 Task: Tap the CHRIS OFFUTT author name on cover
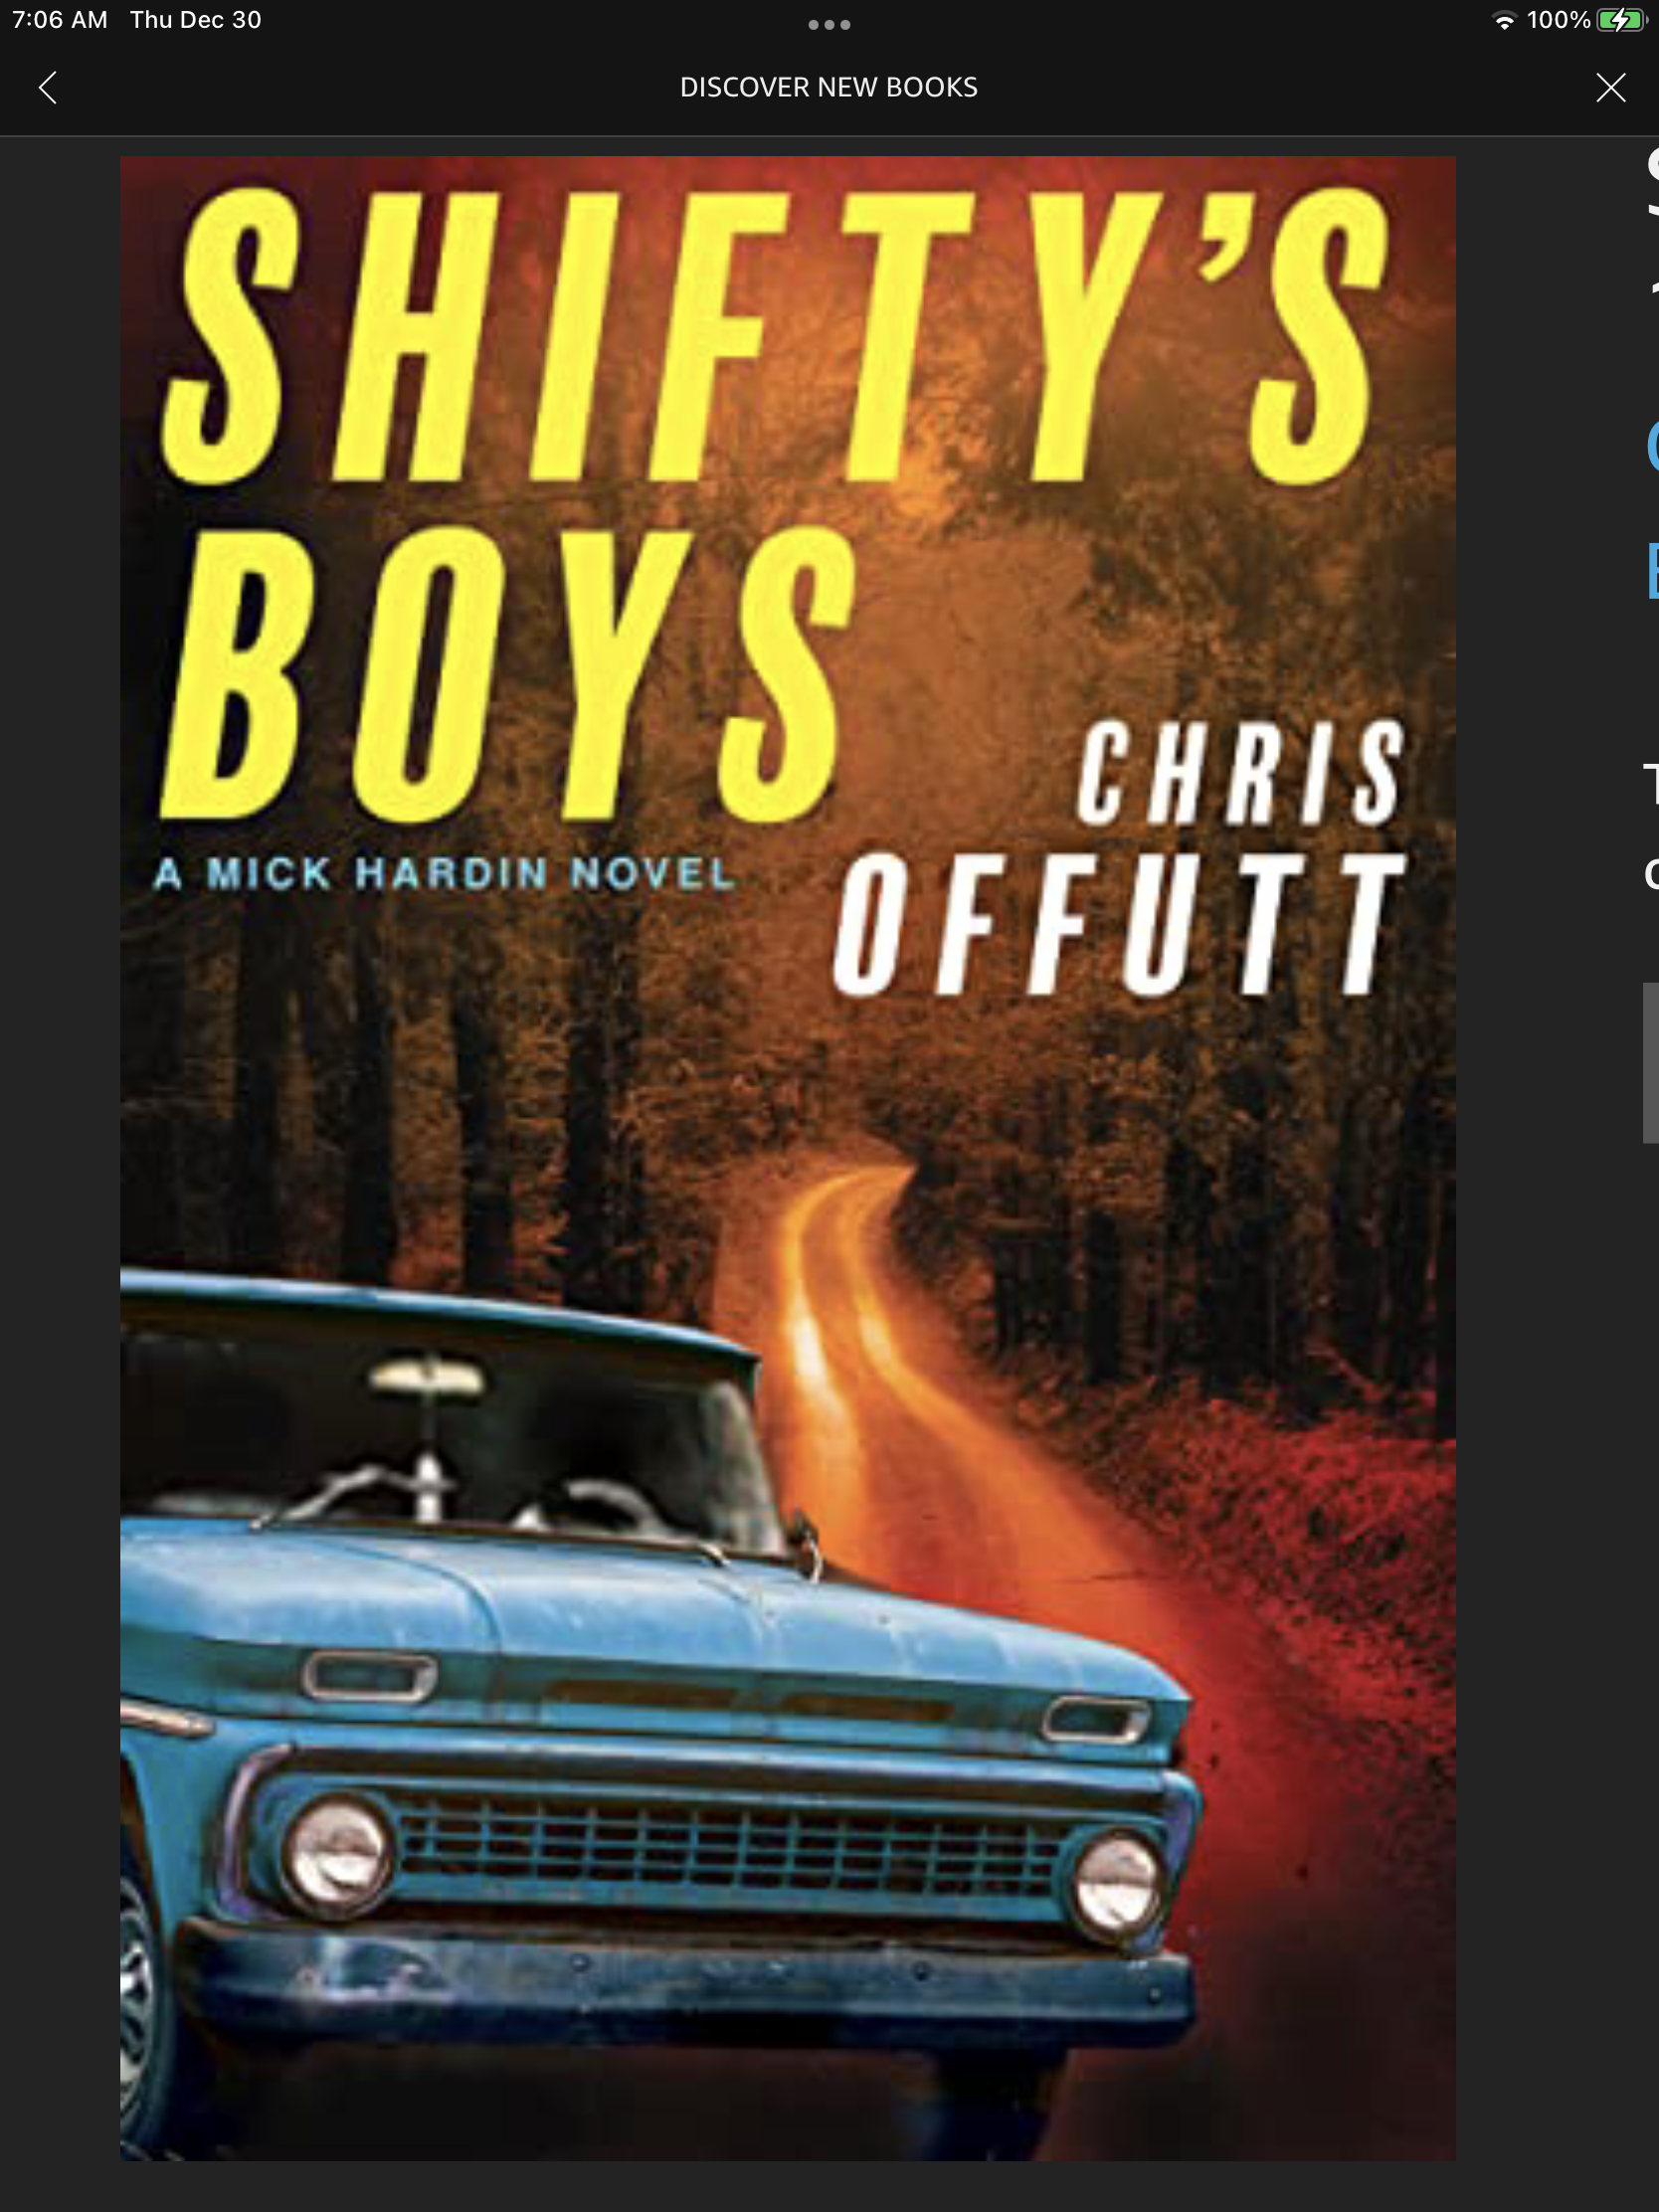[x=1120, y=858]
